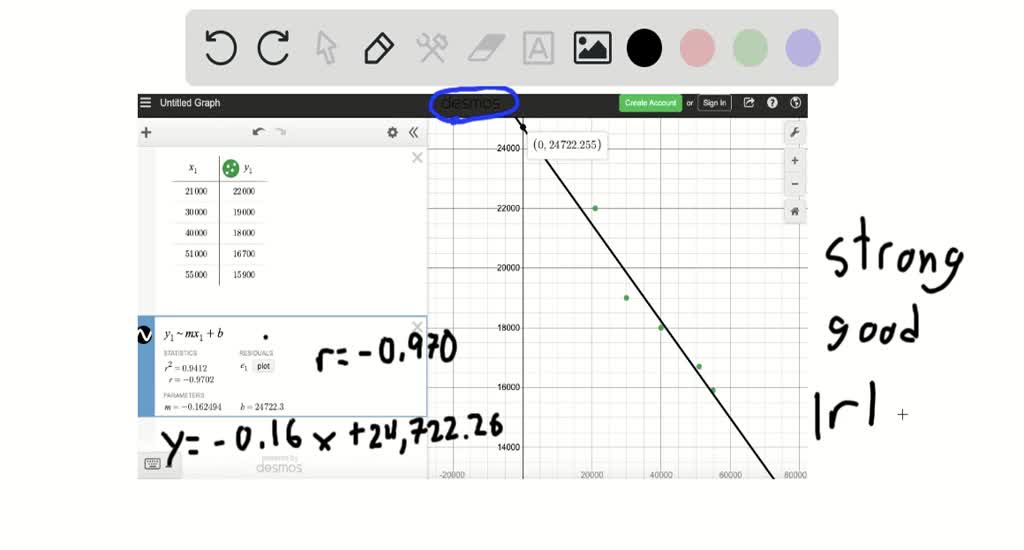Delete the data table with its X
1024x550 pixels.
tap(417, 157)
